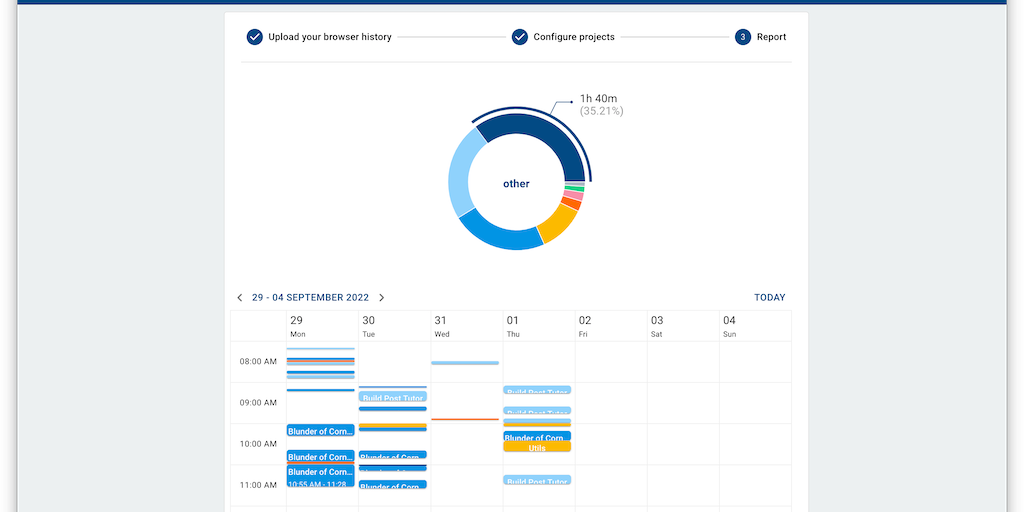The image size is (1024, 512).
Task: Jump to current date with TODAY button
Action: [x=769, y=298]
